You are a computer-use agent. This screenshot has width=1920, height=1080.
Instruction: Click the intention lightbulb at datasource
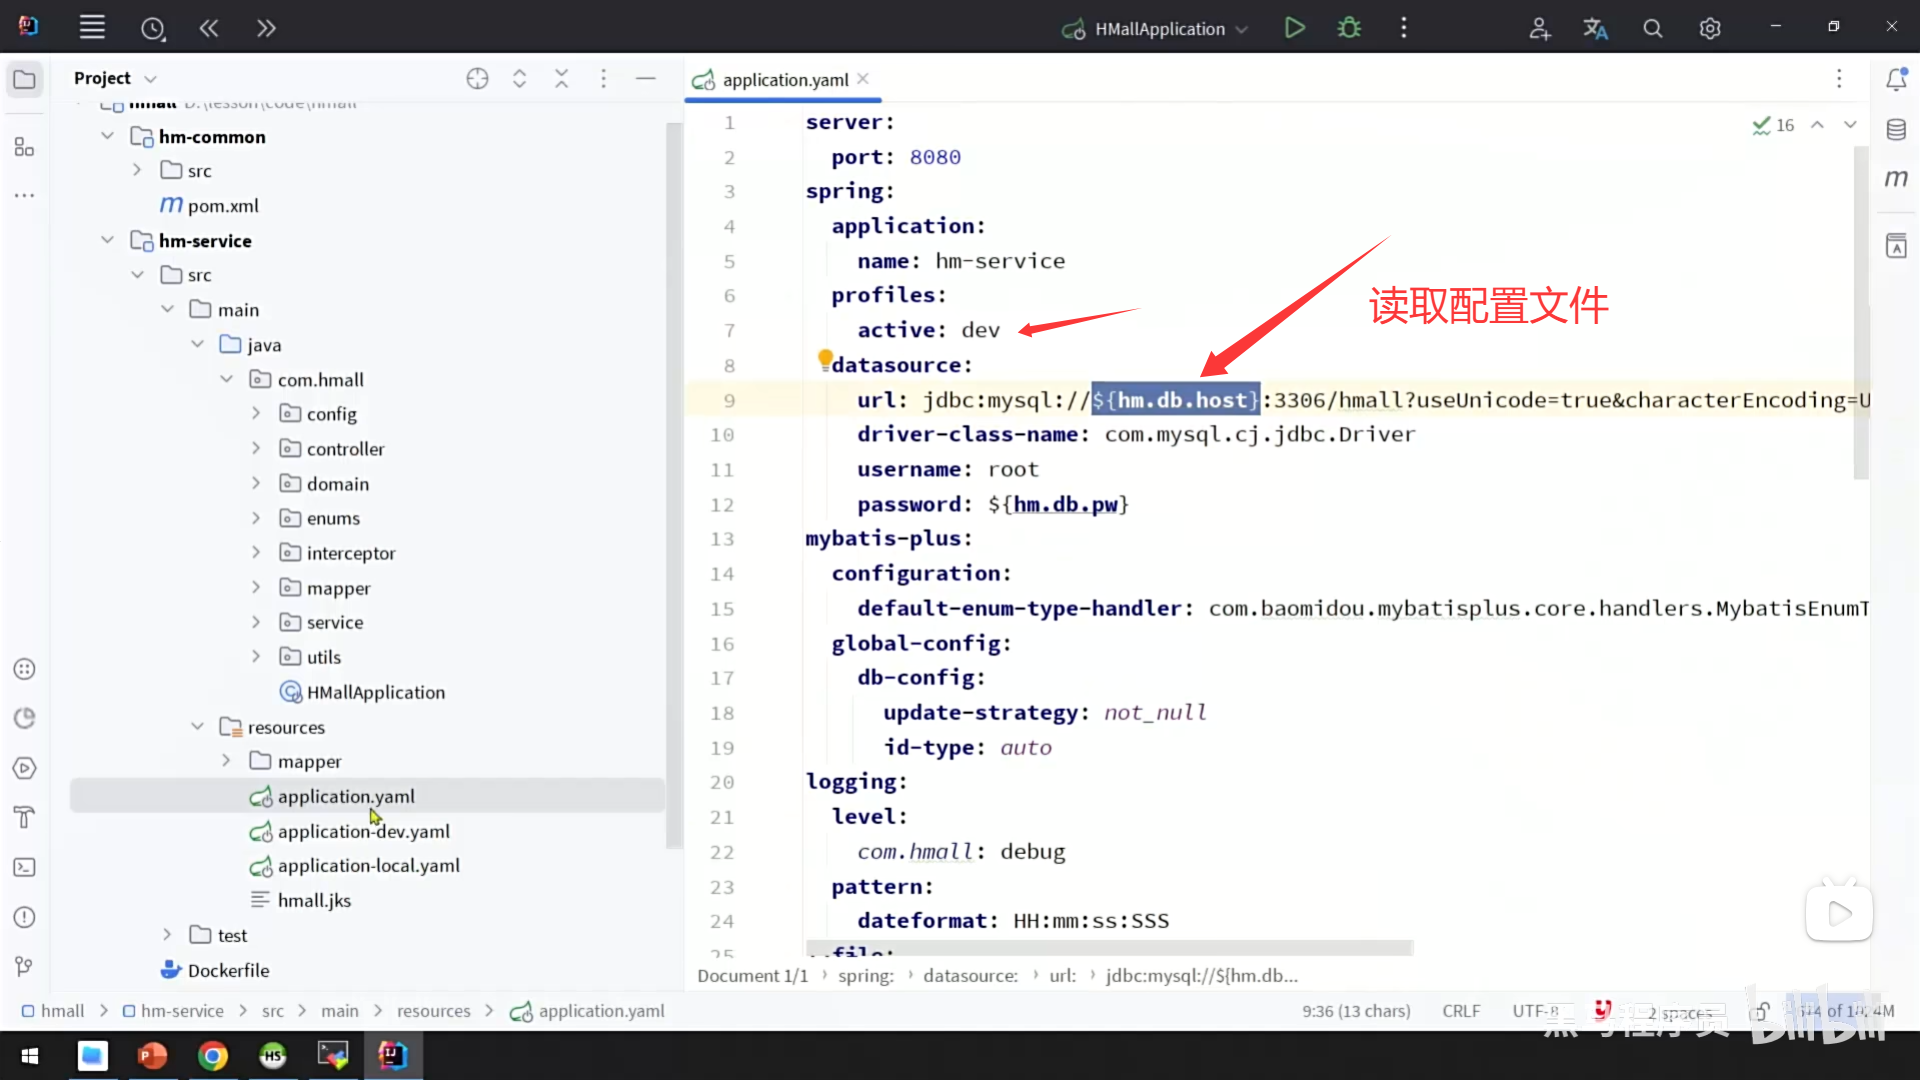(825, 358)
